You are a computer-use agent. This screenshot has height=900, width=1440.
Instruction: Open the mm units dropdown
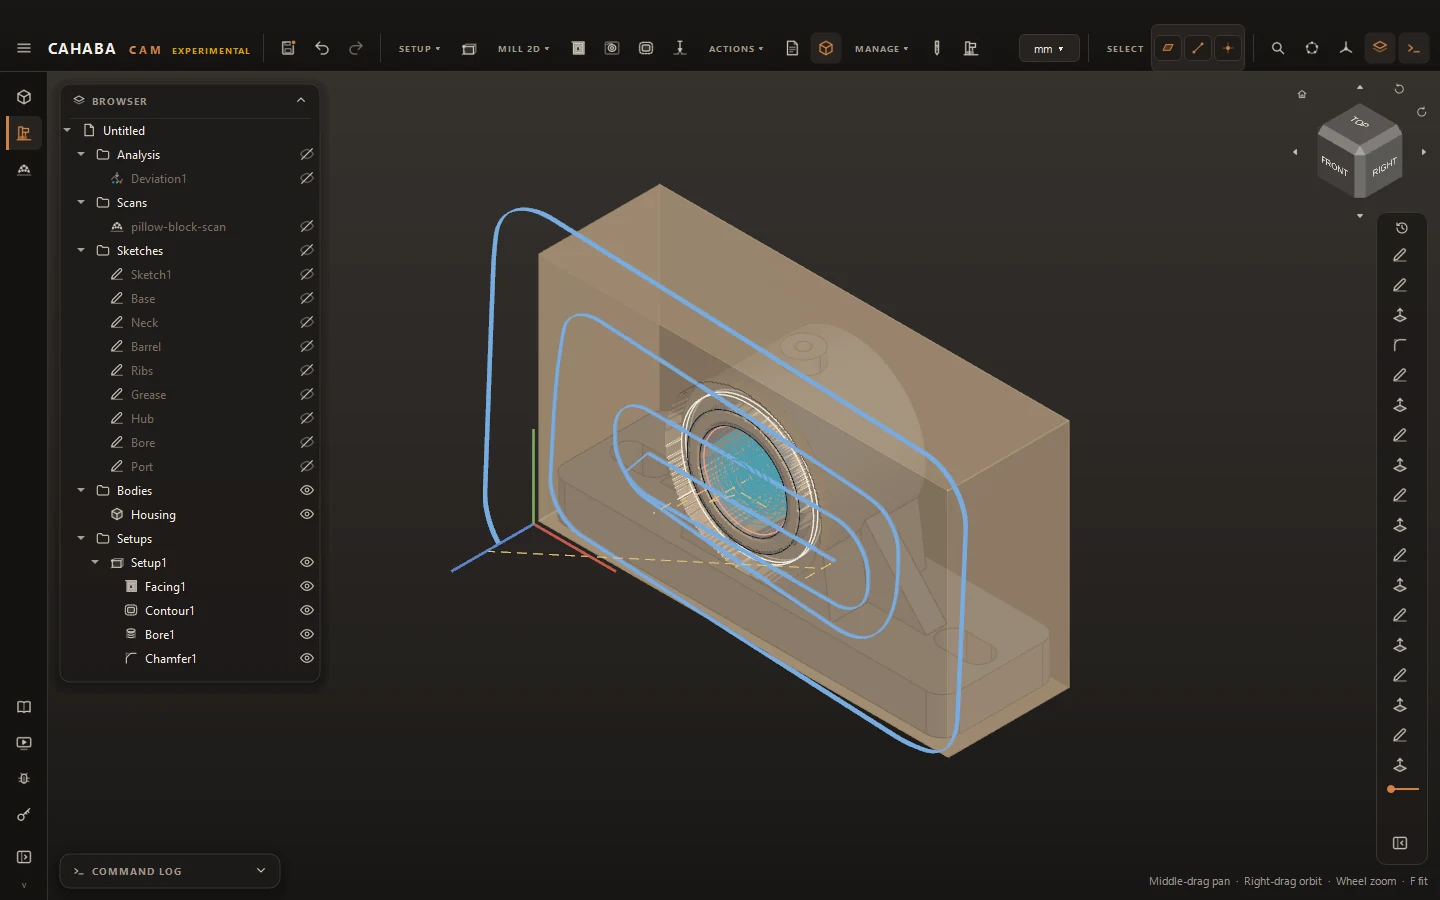(x=1049, y=48)
